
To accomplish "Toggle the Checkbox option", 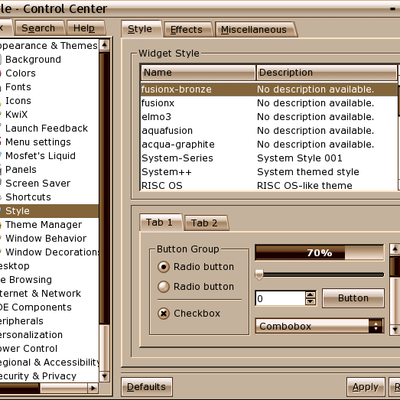I will (x=189, y=314).
